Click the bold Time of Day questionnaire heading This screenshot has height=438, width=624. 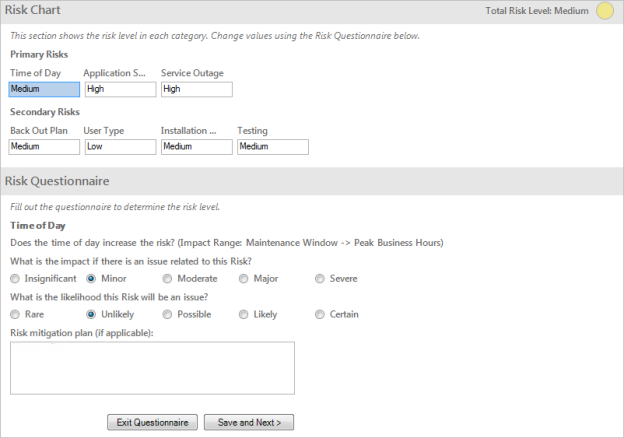tap(38, 226)
